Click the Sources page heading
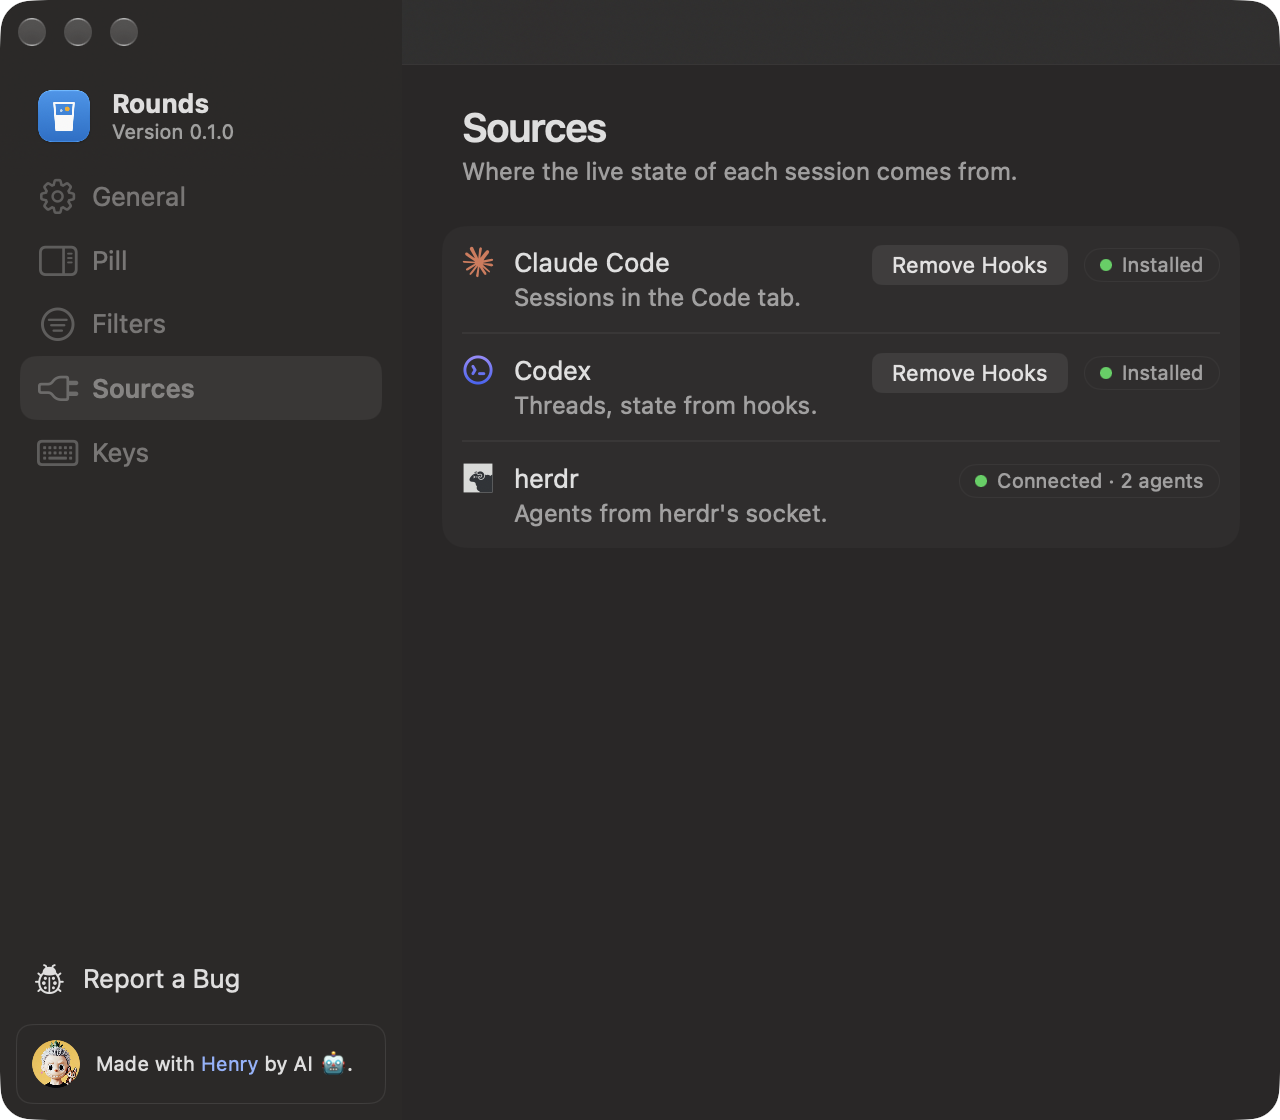 click(x=534, y=129)
